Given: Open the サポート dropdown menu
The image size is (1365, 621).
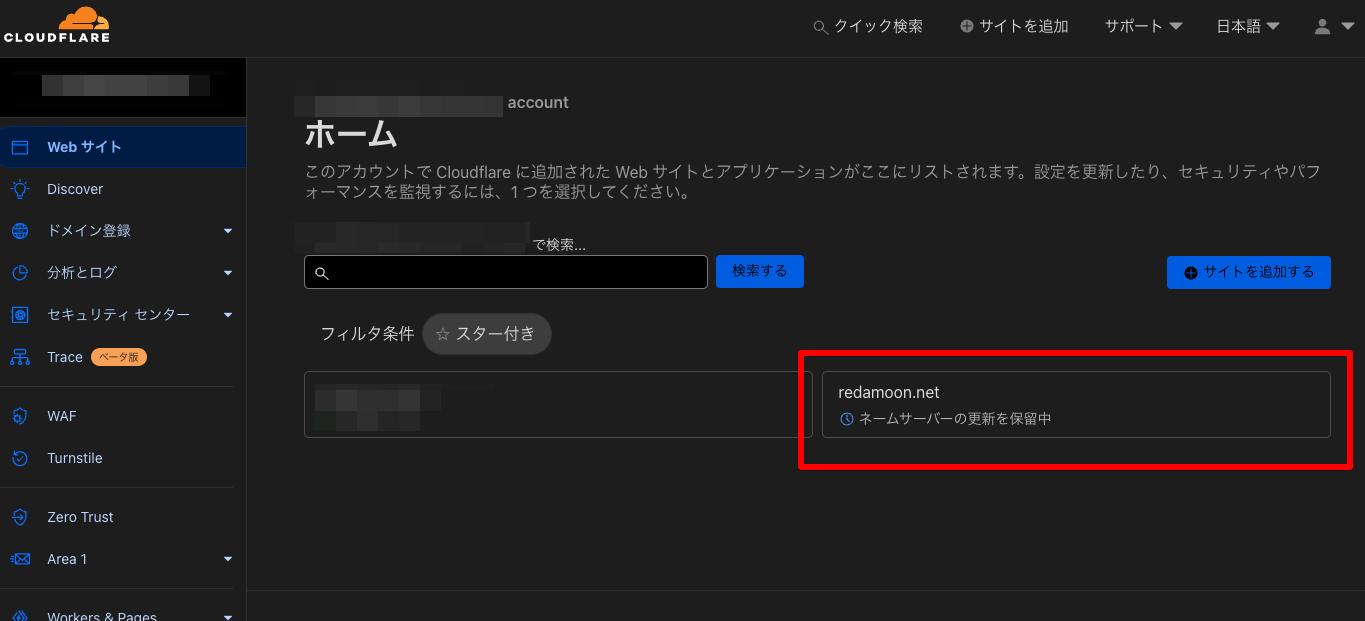Looking at the screenshot, I should (x=1144, y=27).
